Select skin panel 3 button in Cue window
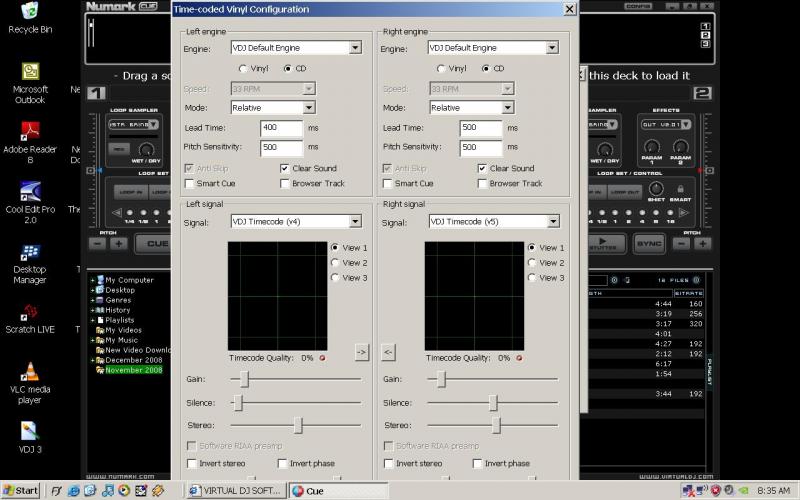Viewport: 800px width, 500px height. tap(705, 43)
